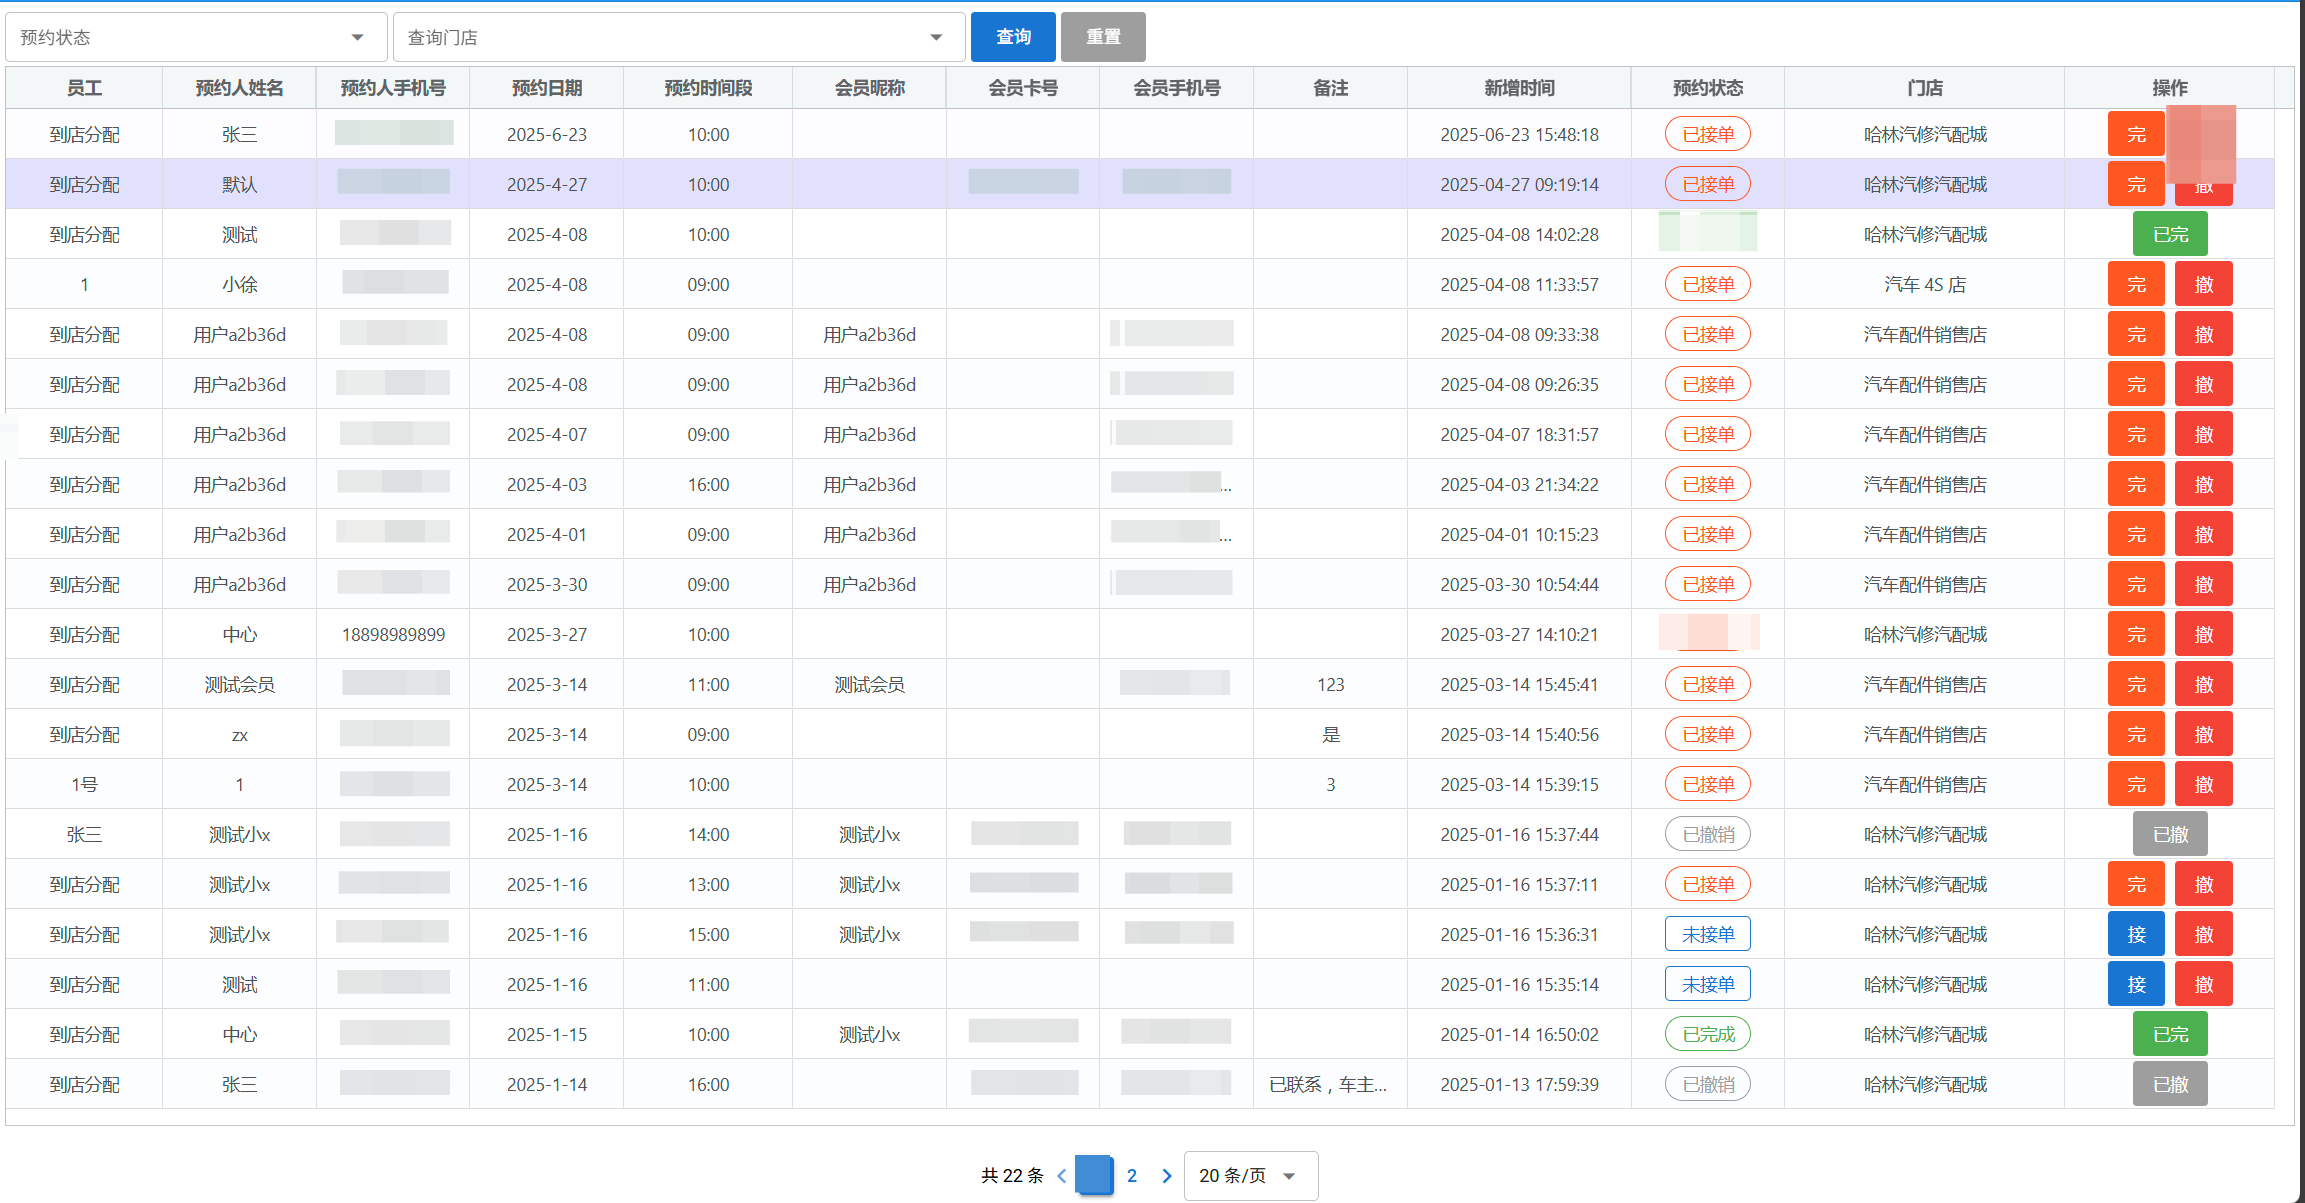Click 已完 button for 测试 2025-4-08 row
The image size is (2305, 1203).
(2170, 234)
